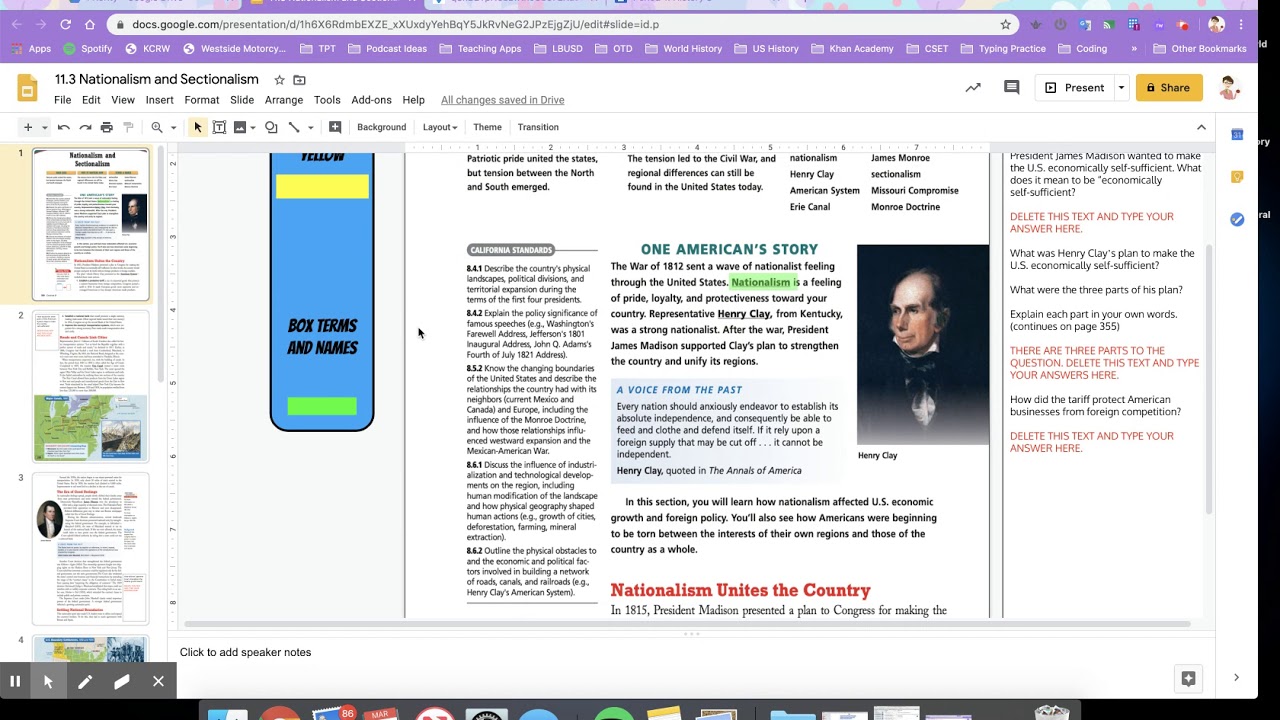Open the File menu
This screenshot has height=720, width=1280.
pyautogui.click(x=63, y=100)
